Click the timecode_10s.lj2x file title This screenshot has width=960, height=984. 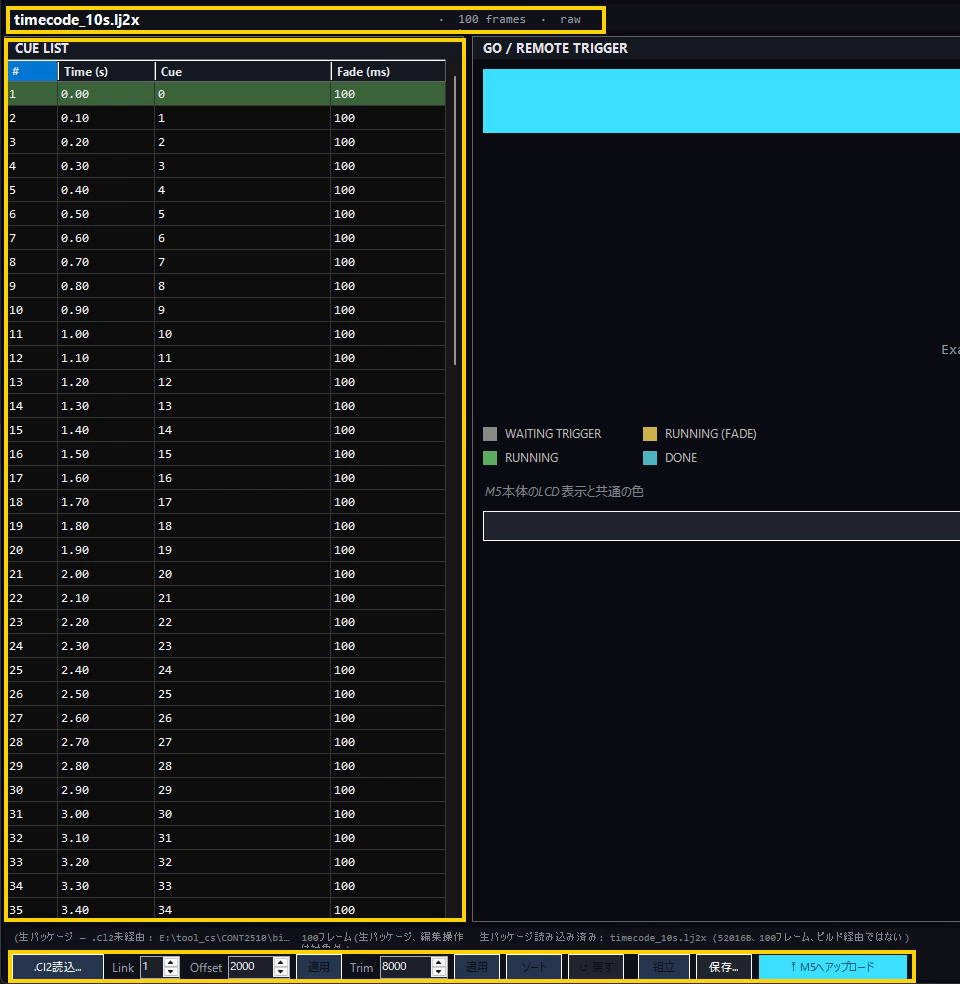pyautogui.click(x=77, y=20)
